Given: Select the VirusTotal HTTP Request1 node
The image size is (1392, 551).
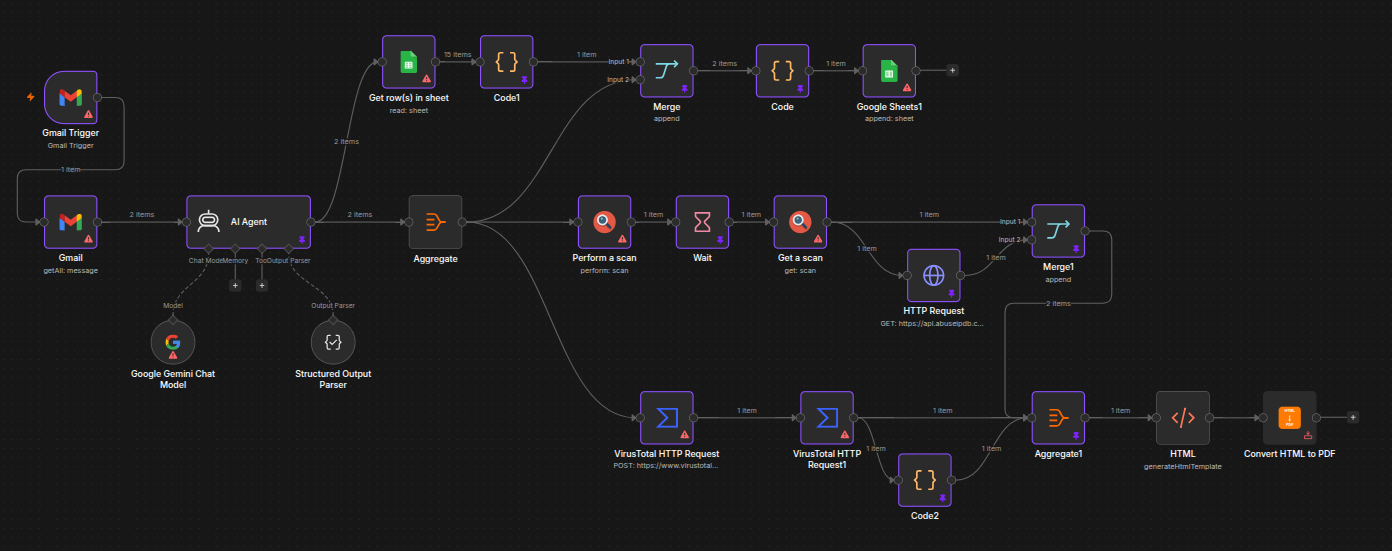Looking at the screenshot, I should pyautogui.click(x=826, y=418).
